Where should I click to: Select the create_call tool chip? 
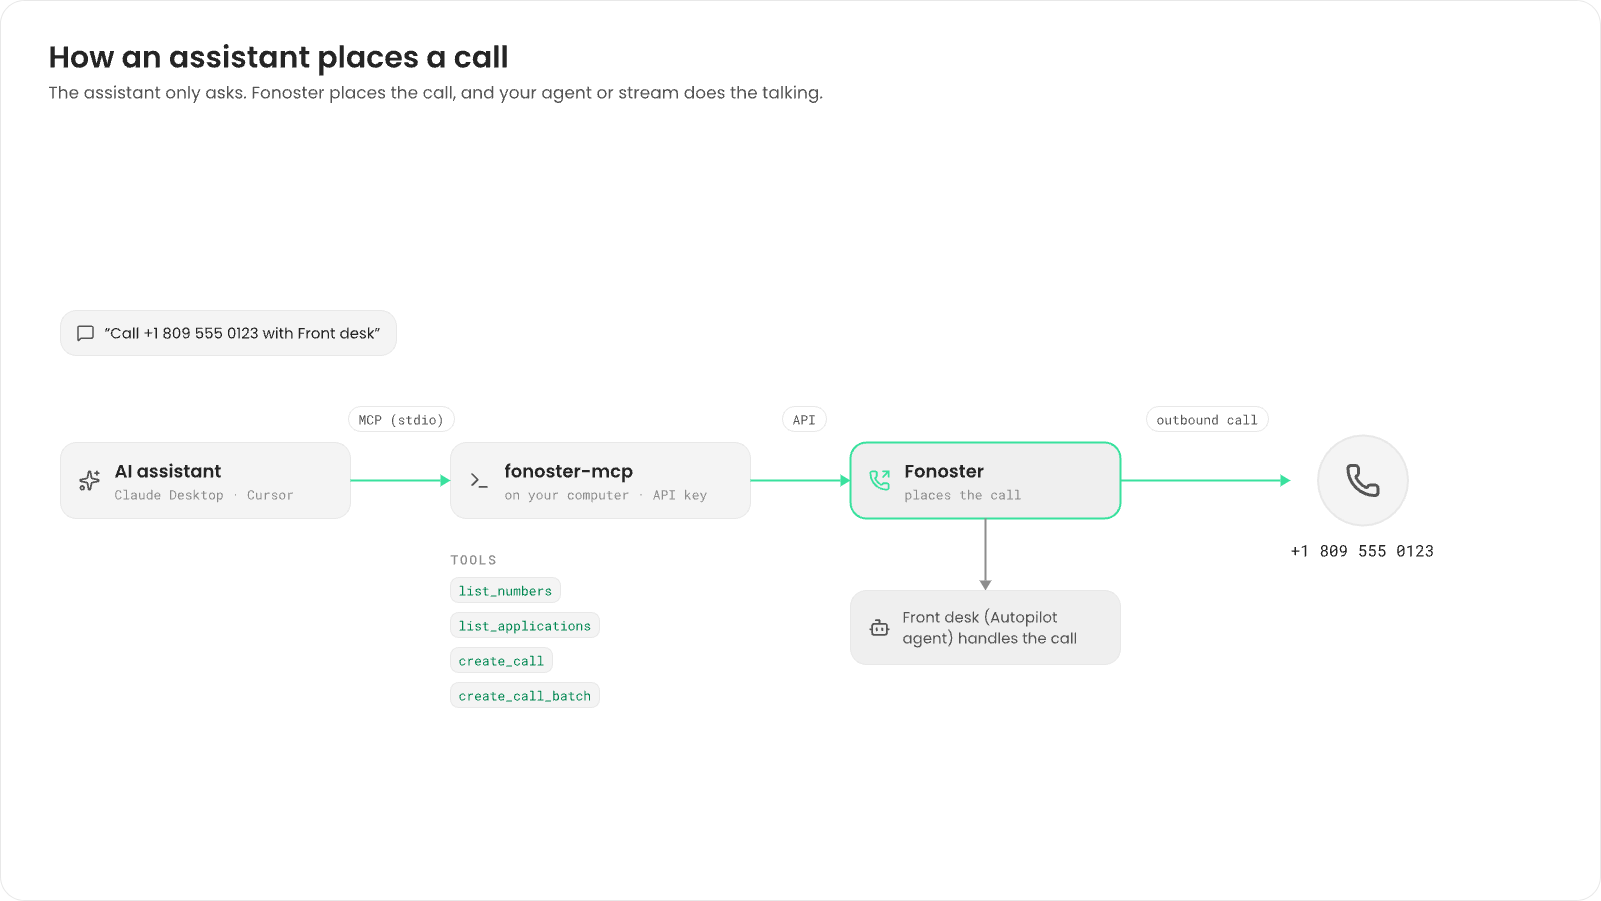pyautogui.click(x=501, y=661)
